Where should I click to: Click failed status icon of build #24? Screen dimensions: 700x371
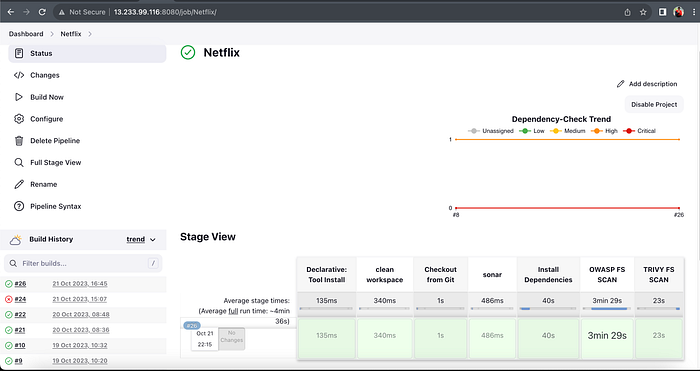[8, 299]
